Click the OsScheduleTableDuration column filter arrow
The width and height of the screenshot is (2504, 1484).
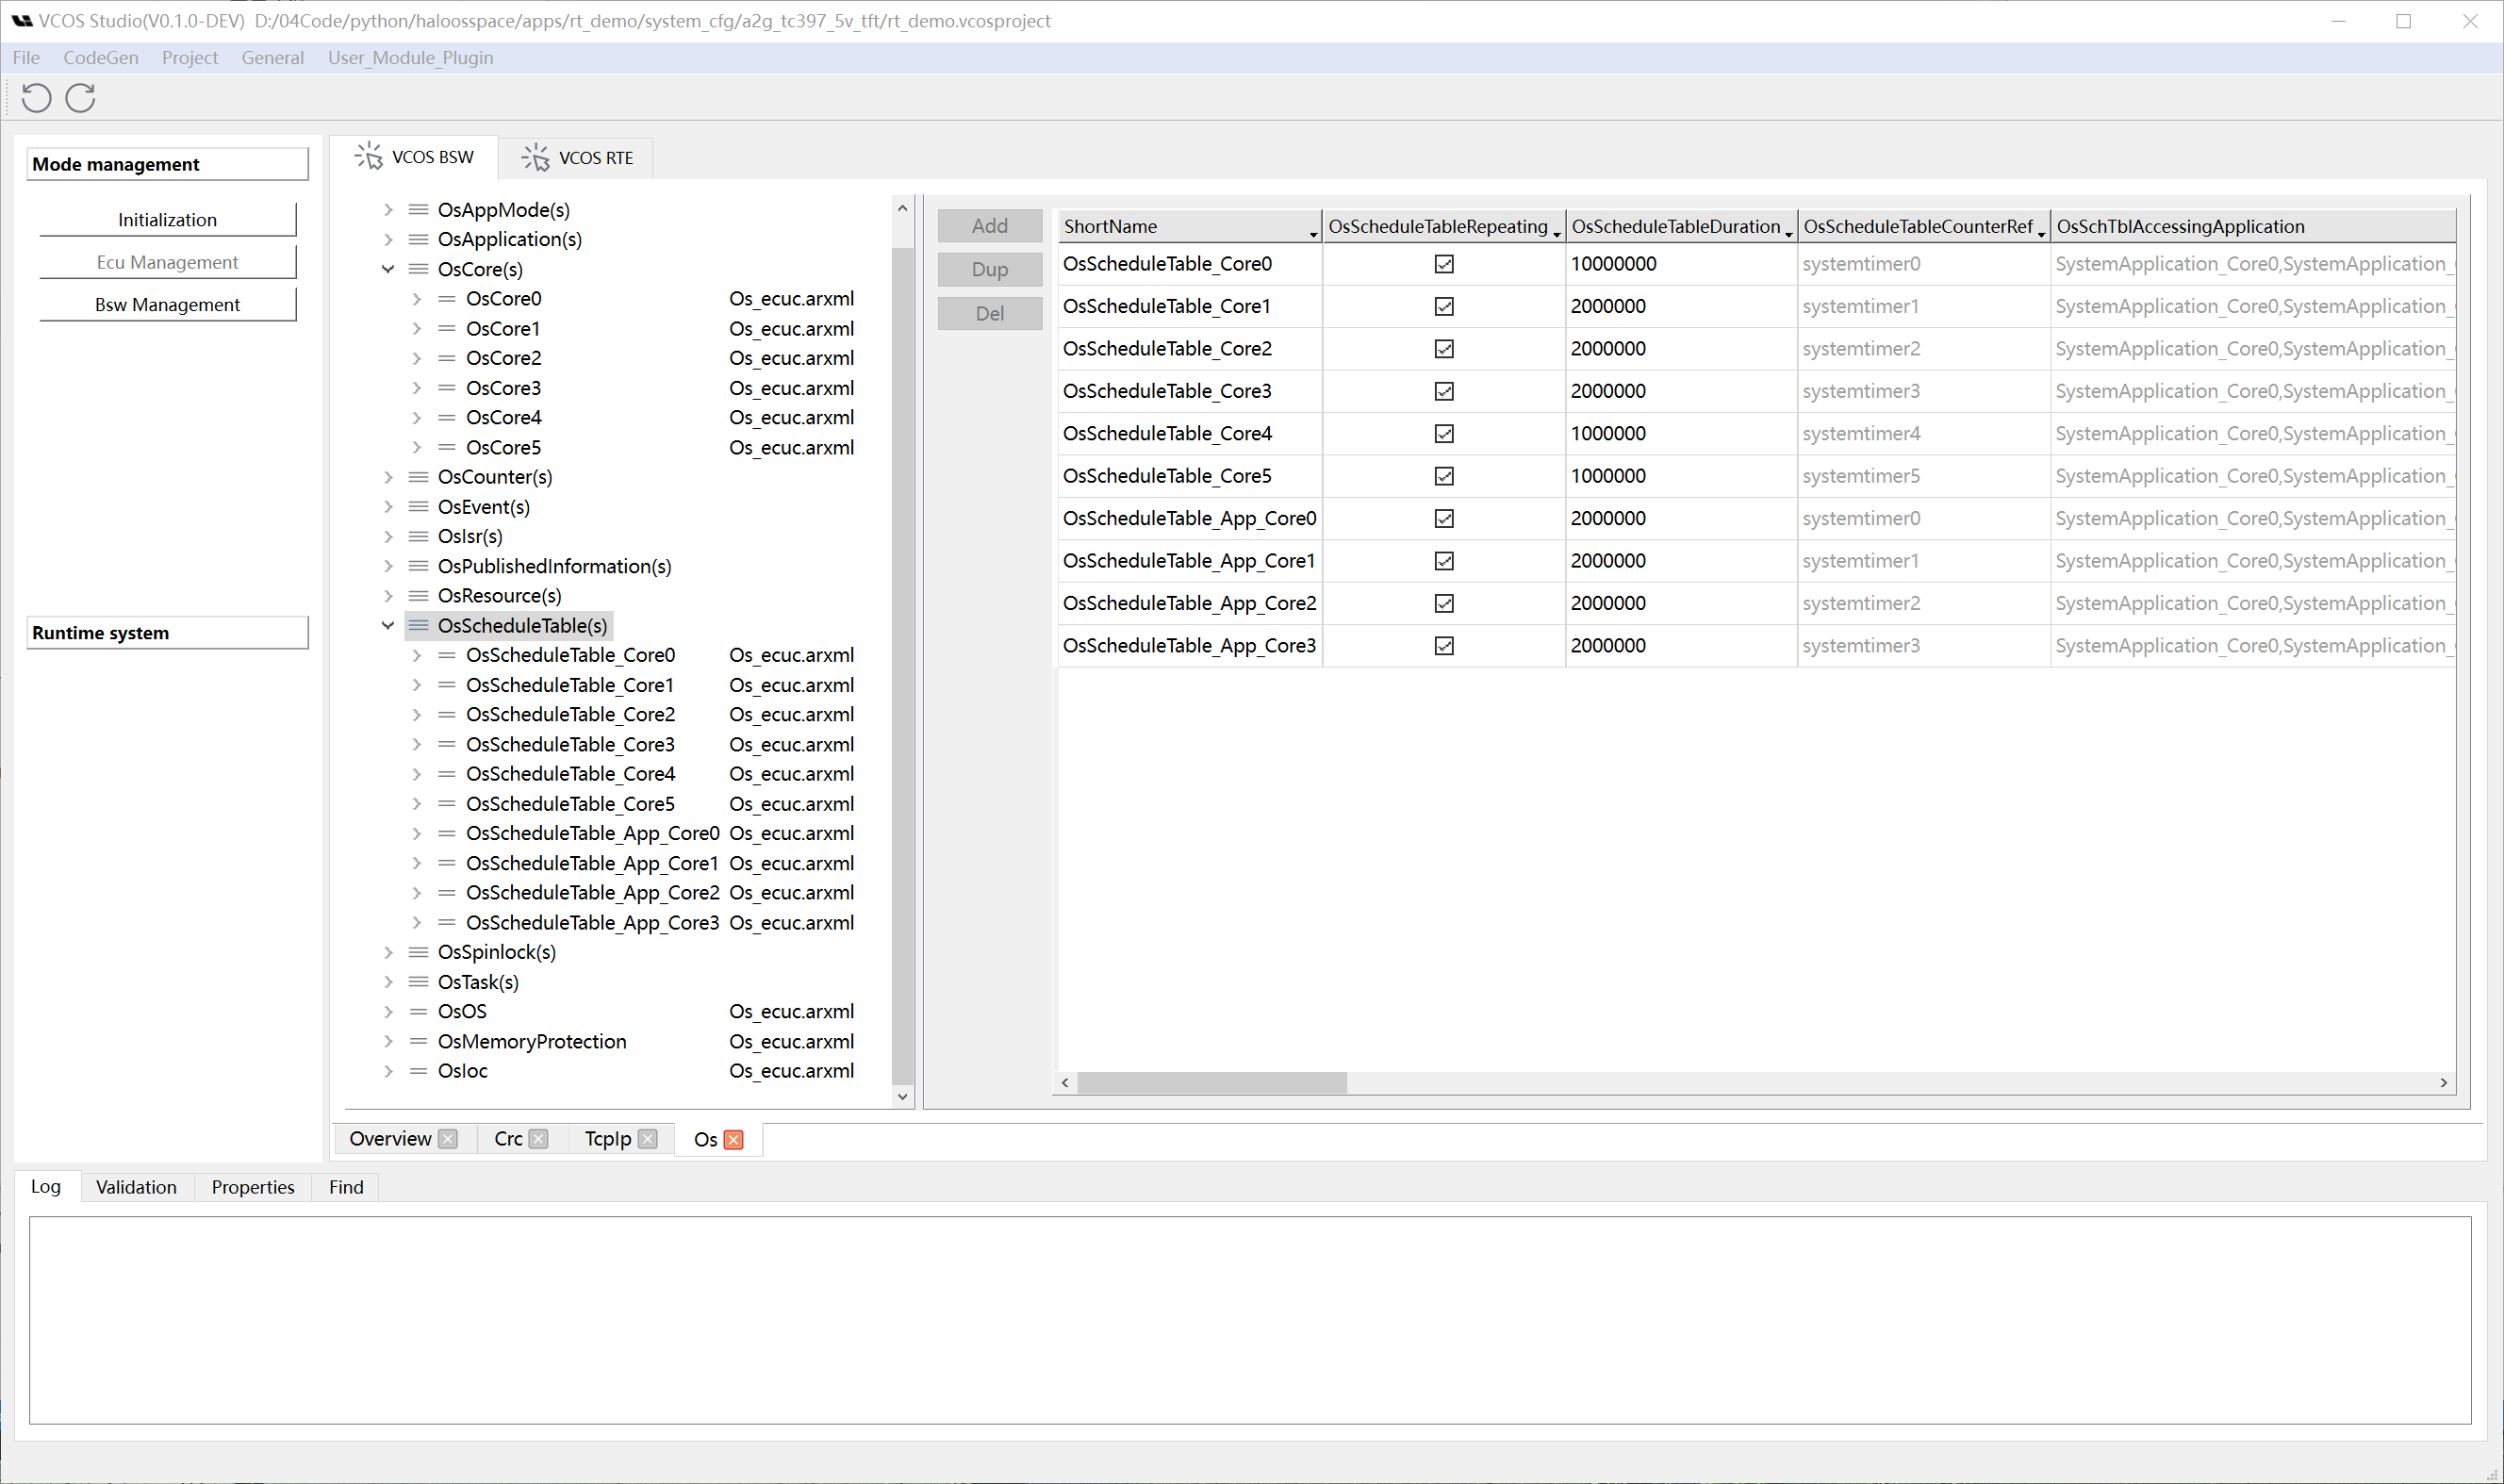point(1788,234)
